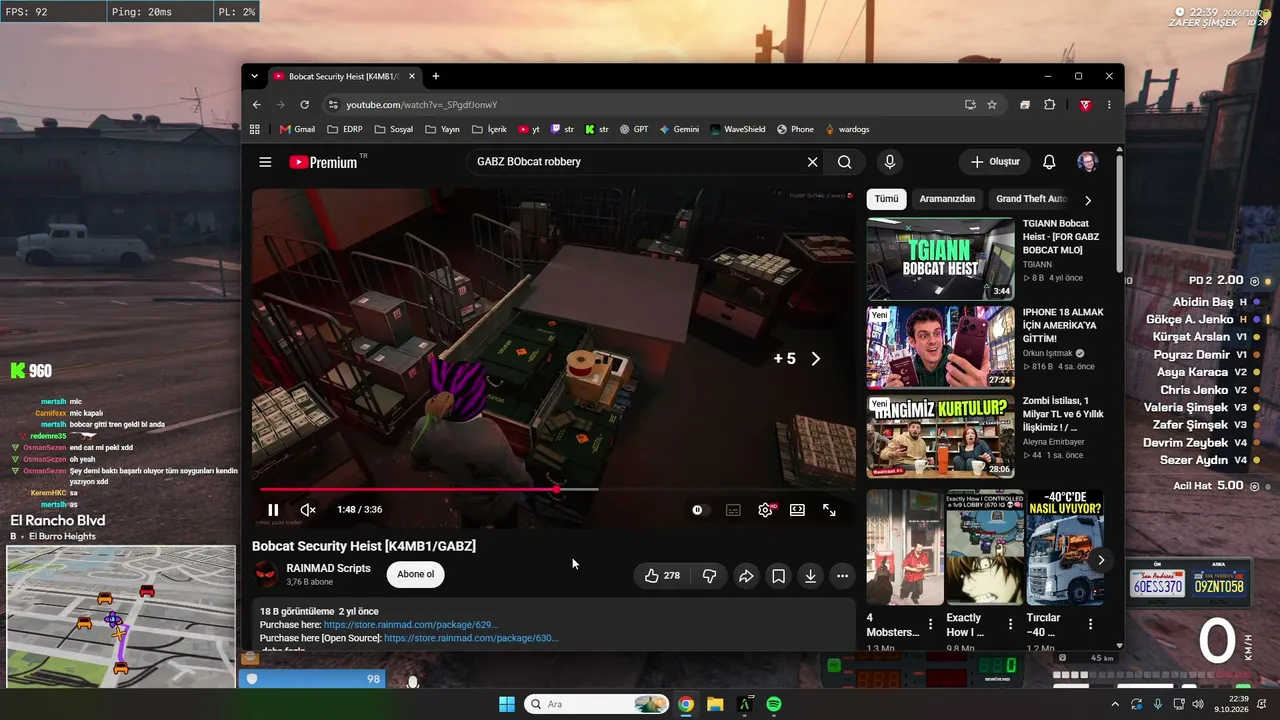This screenshot has height=720, width=1280.
Task: Select the "Grand Theft Auto" filter chip
Action: pos(1031,199)
